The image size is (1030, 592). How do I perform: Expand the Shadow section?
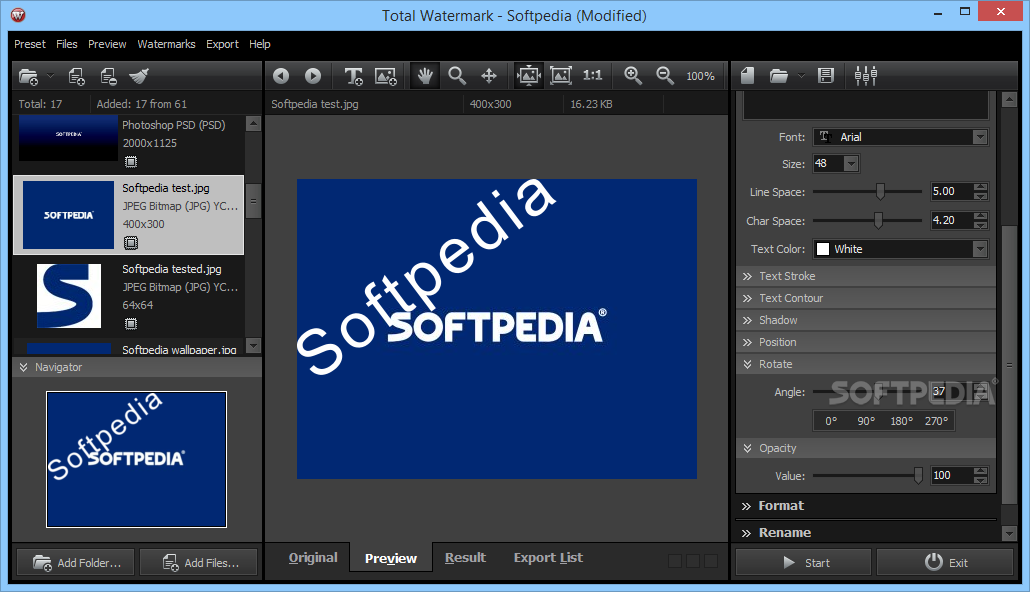pyautogui.click(x=866, y=320)
